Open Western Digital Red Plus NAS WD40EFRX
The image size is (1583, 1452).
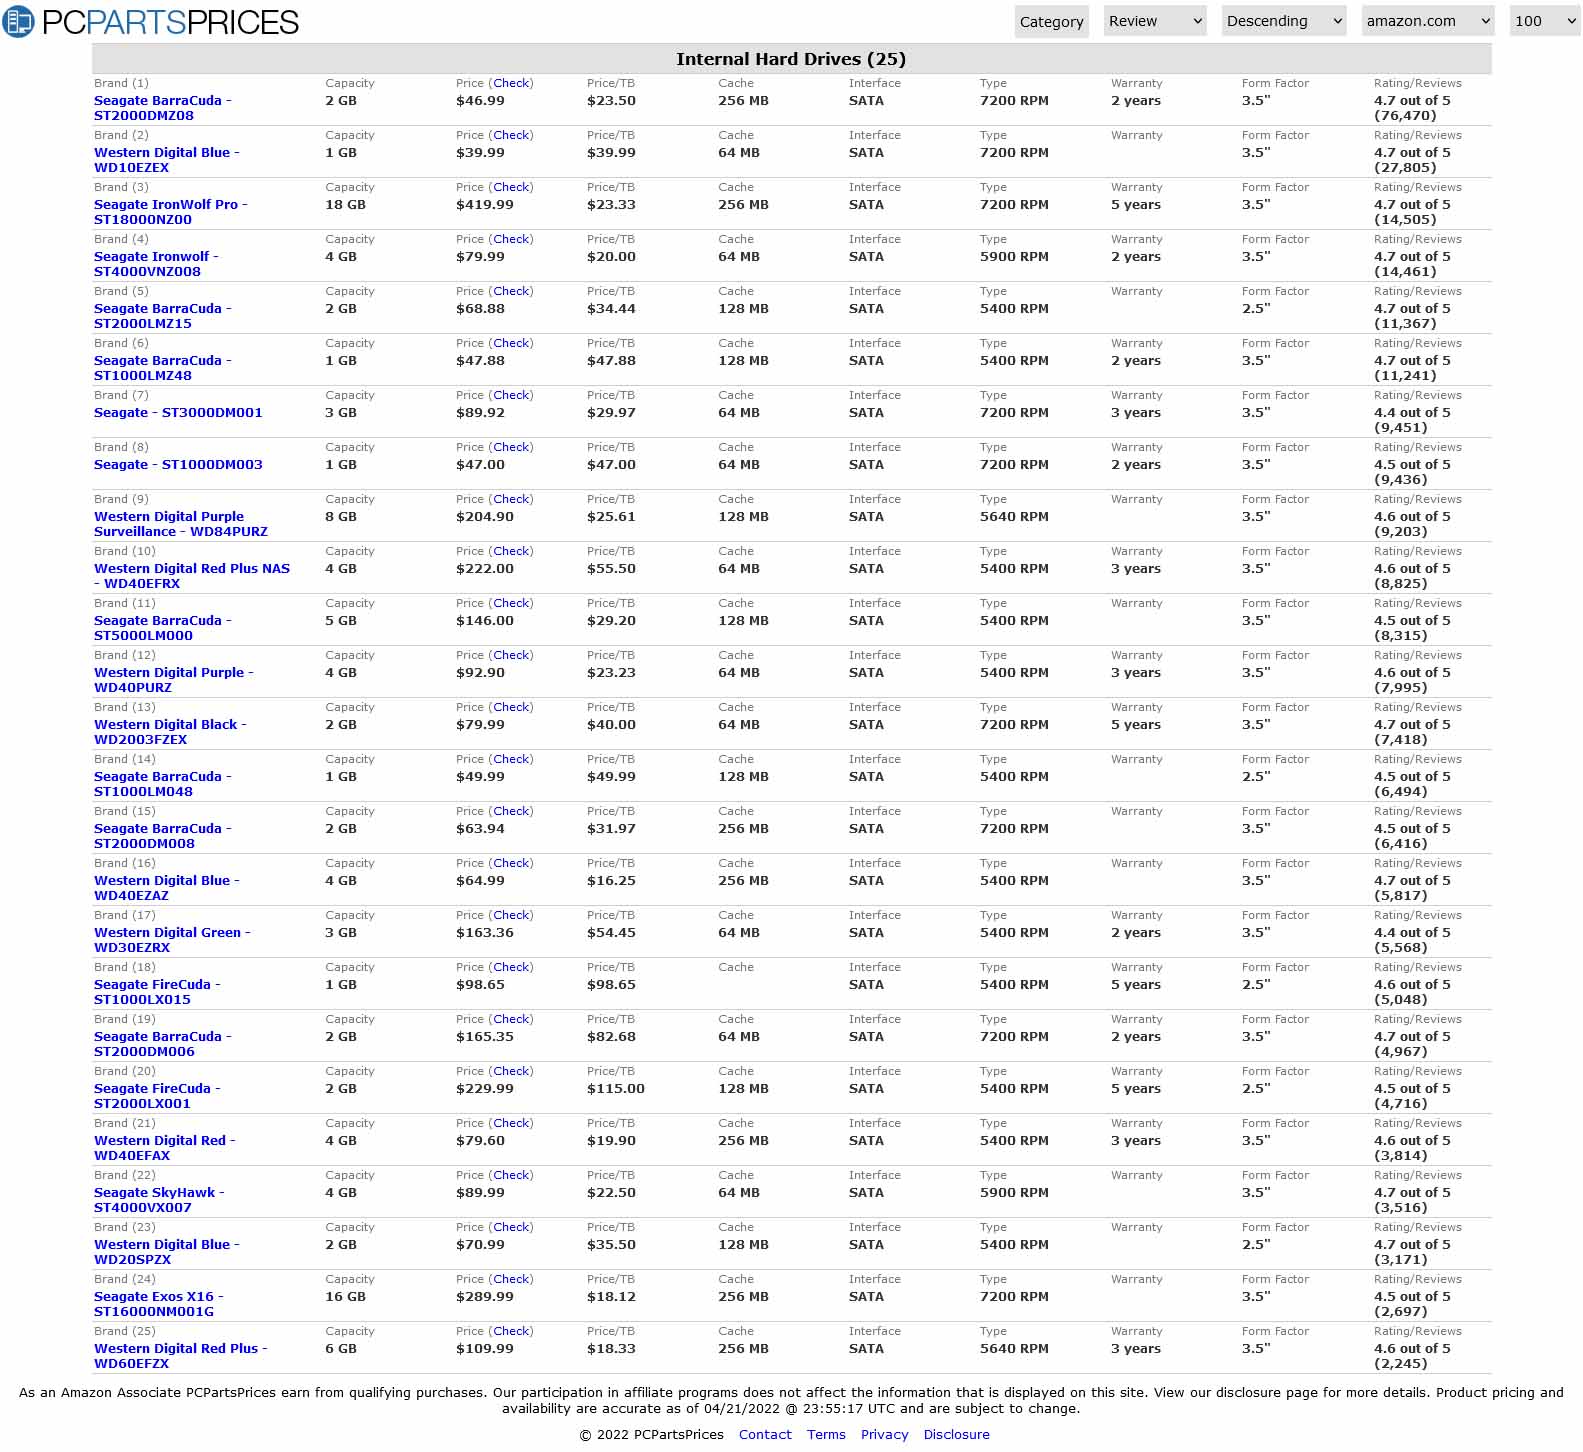(x=192, y=576)
